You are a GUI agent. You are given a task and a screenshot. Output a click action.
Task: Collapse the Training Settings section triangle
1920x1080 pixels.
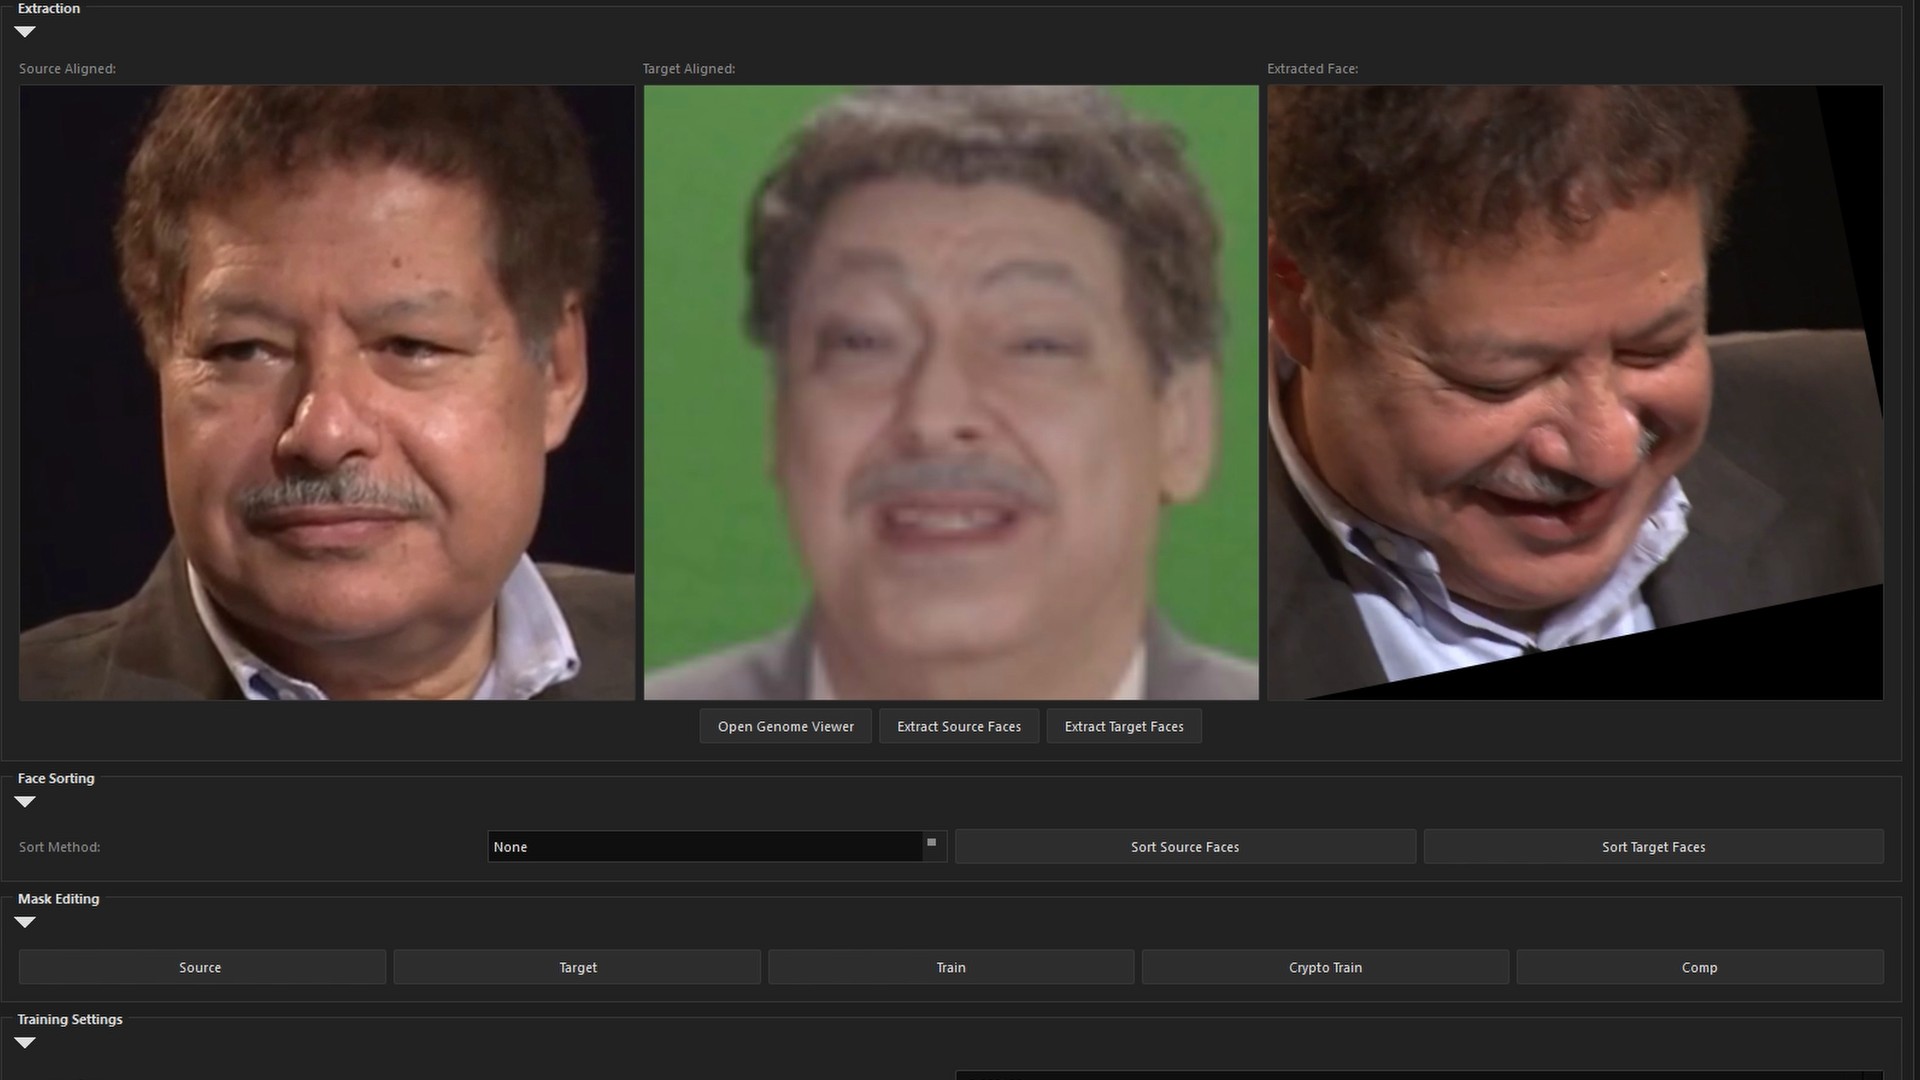(25, 1043)
